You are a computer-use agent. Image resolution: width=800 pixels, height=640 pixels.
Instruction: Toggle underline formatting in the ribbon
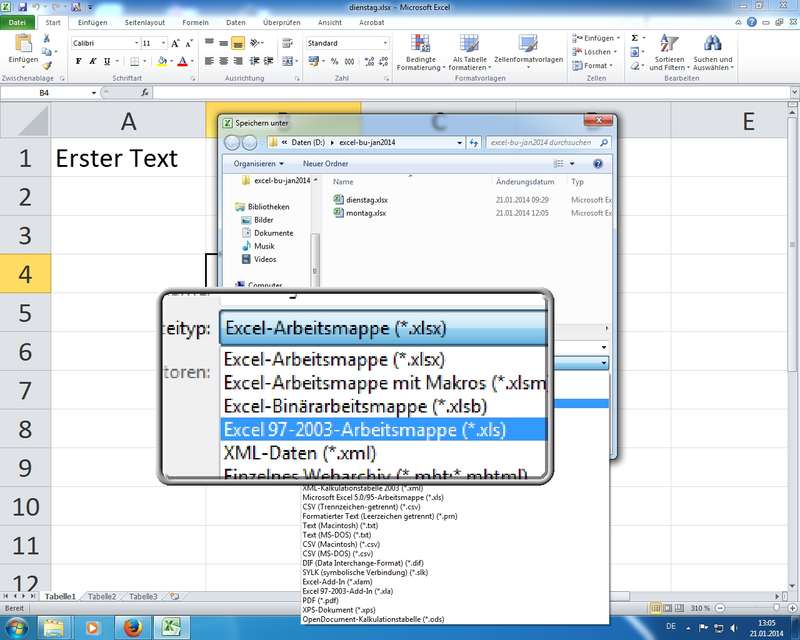tap(104, 60)
